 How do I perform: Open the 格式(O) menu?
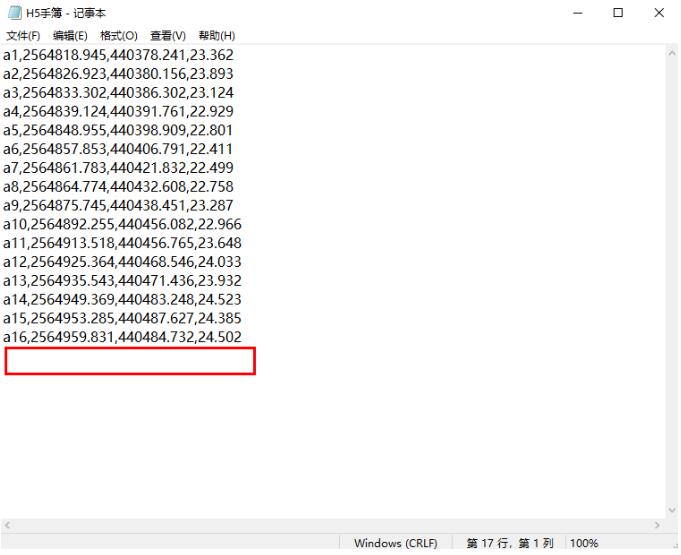click(x=119, y=36)
